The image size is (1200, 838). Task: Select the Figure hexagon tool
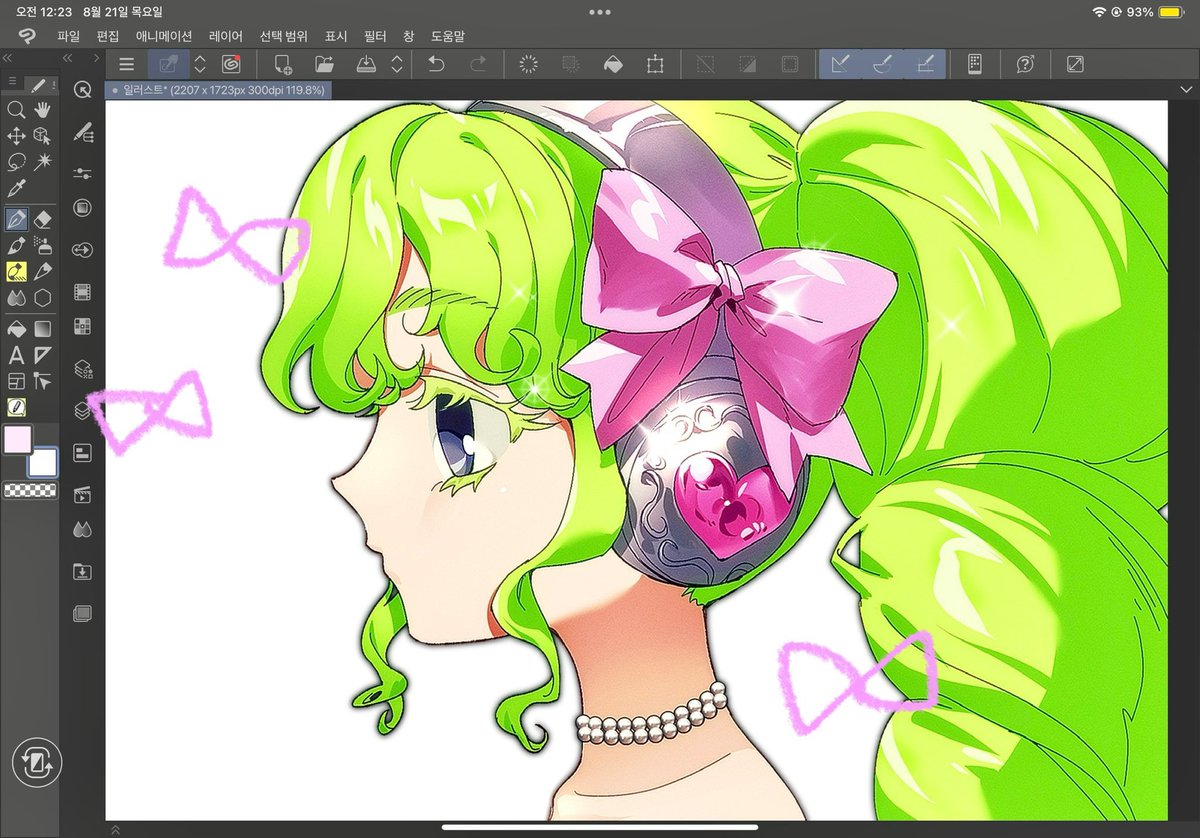point(42,298)
